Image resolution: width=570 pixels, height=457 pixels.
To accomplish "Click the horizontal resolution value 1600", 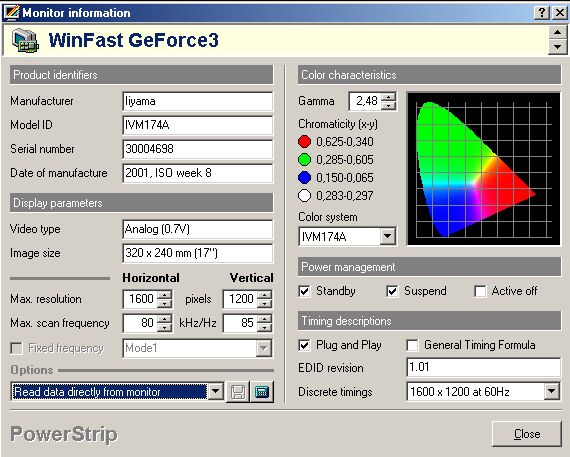I will pos(141,299).
